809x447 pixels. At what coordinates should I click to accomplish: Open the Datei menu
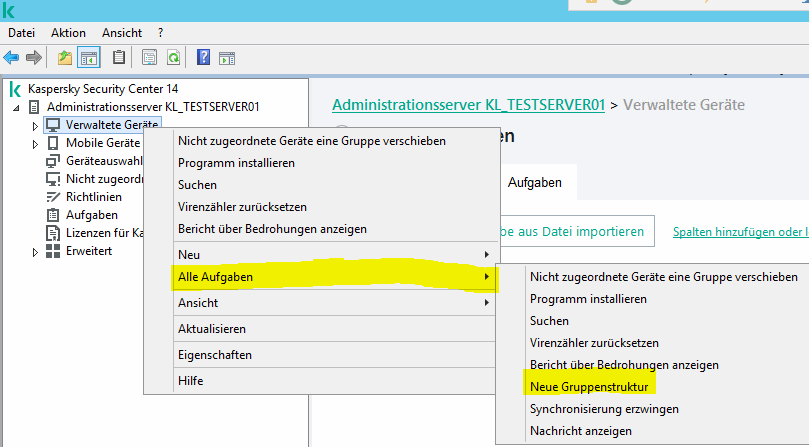[x=22, y=33]
